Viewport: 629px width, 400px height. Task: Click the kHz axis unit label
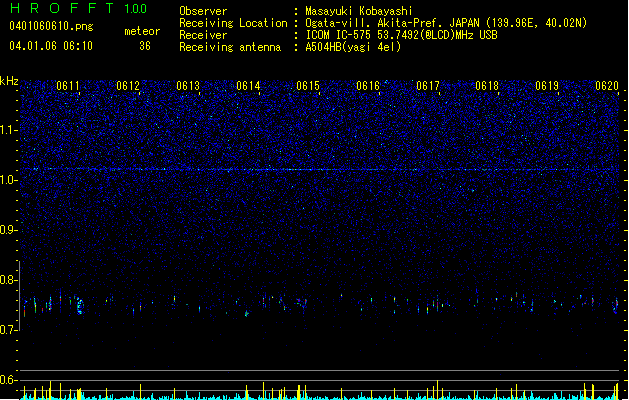coord(9,81)
